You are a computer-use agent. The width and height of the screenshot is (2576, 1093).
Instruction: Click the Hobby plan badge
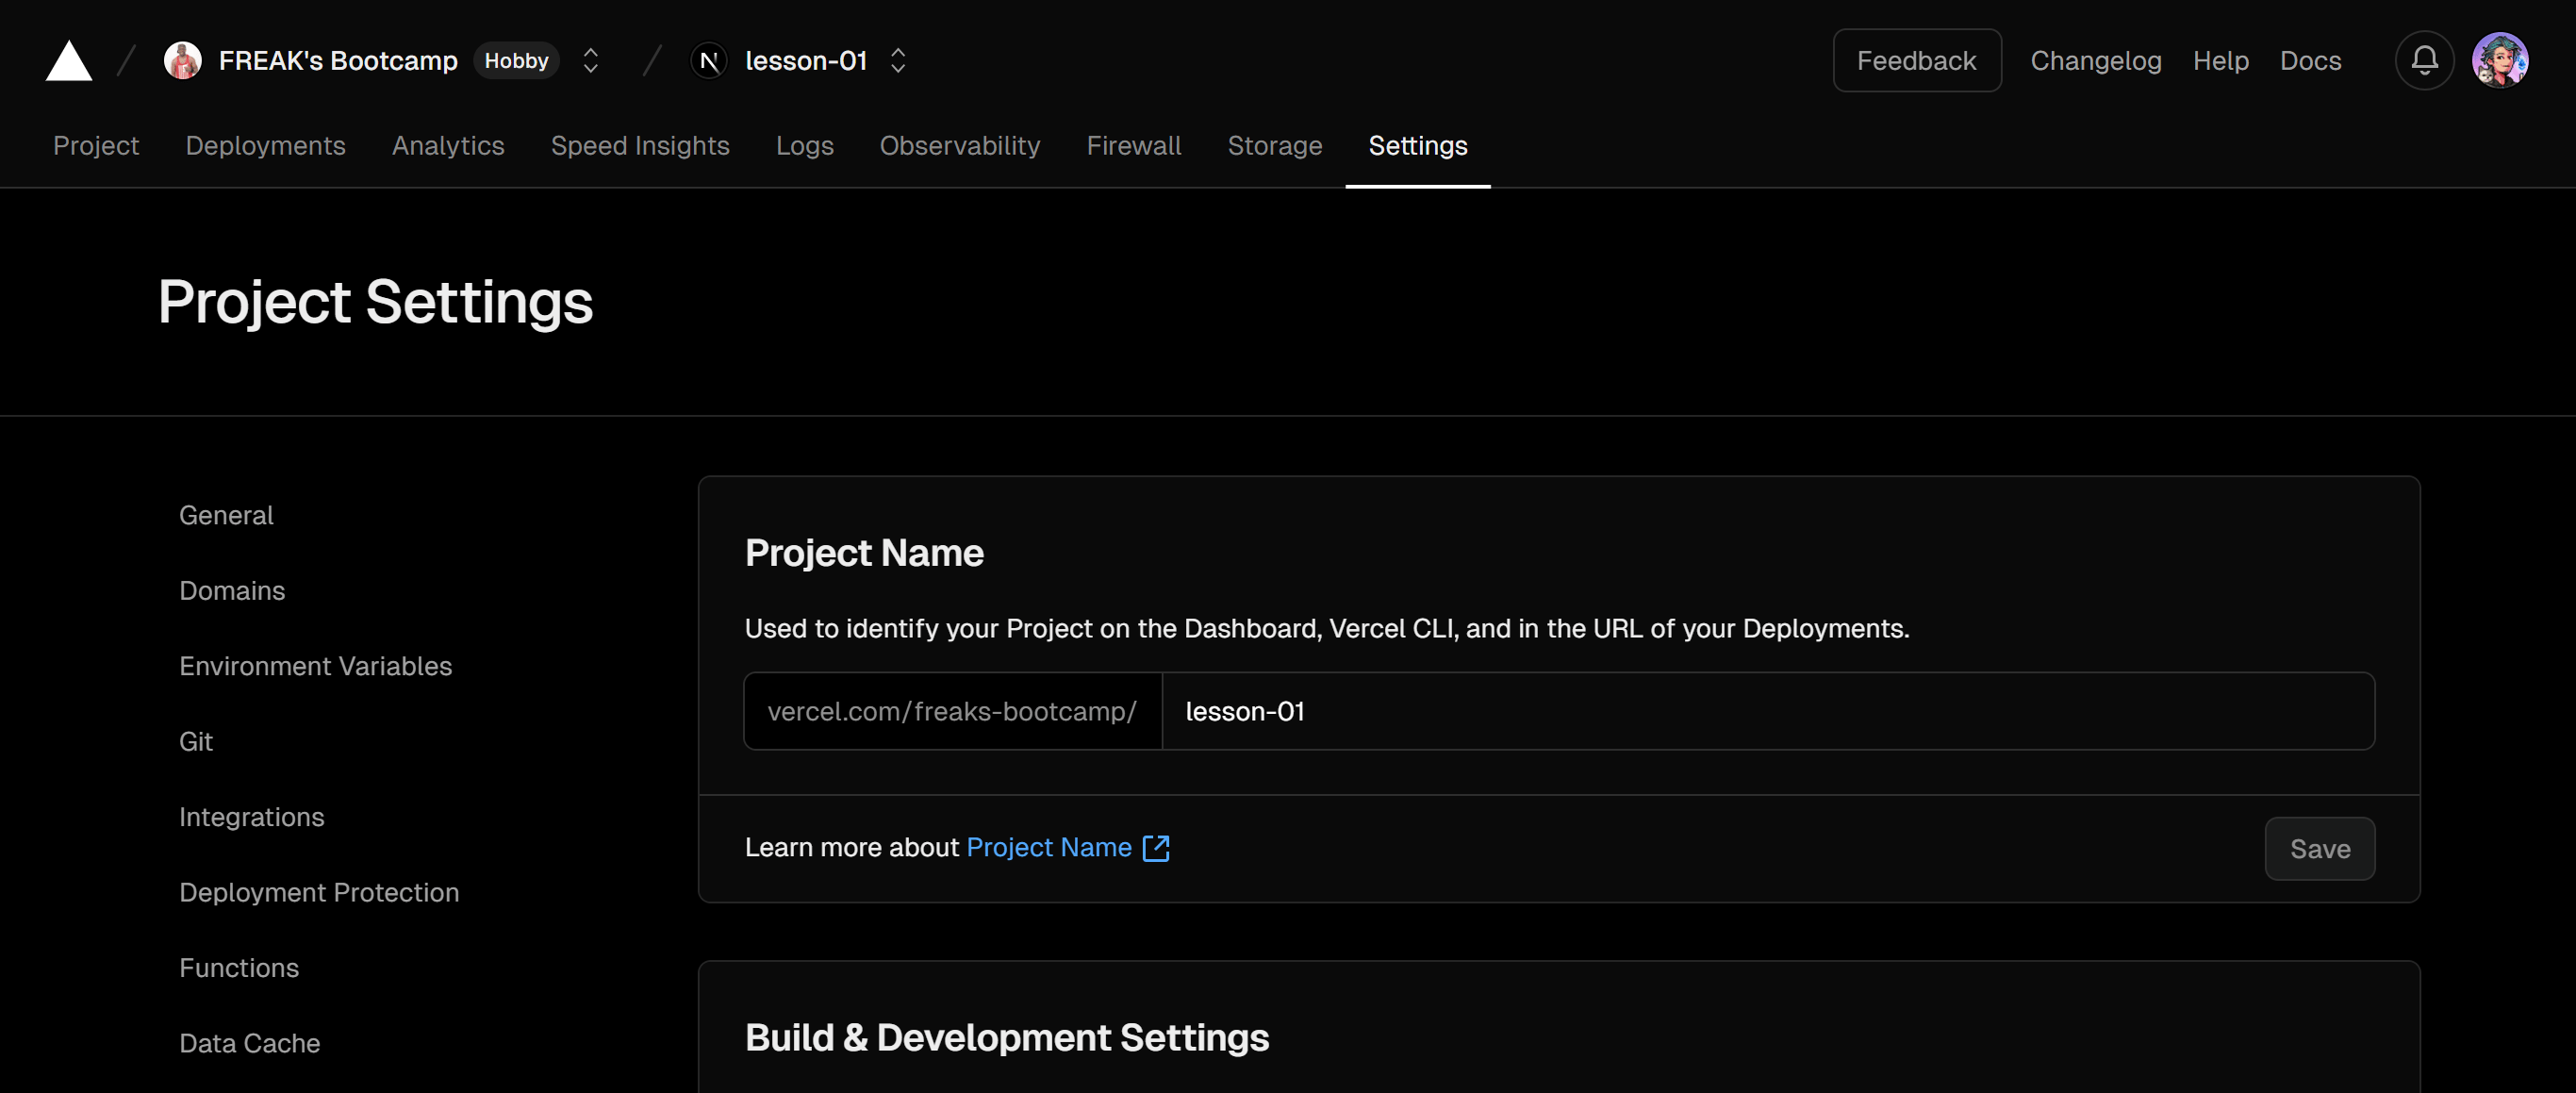(x=516, y=61)
